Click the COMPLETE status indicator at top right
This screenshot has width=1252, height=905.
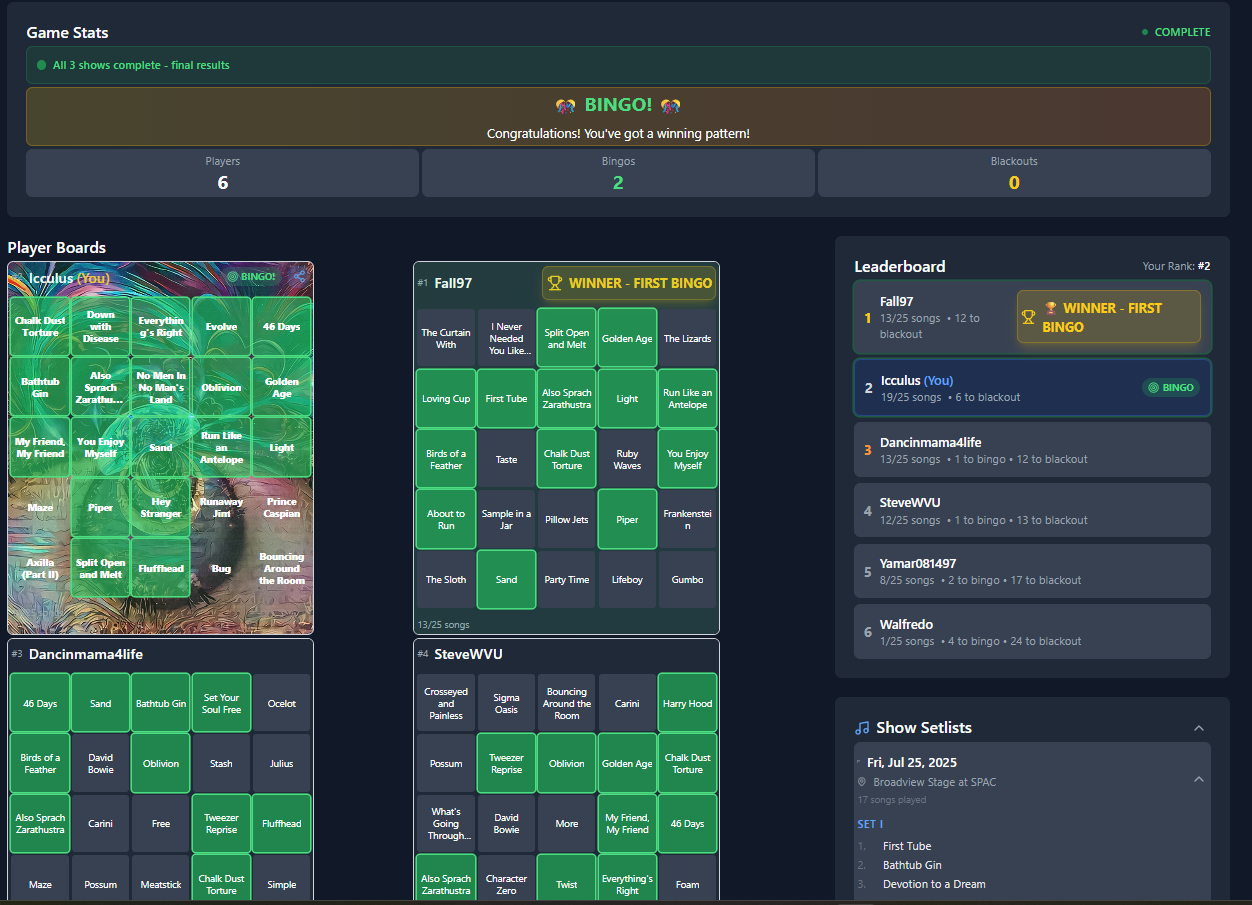coord(1176,32)
